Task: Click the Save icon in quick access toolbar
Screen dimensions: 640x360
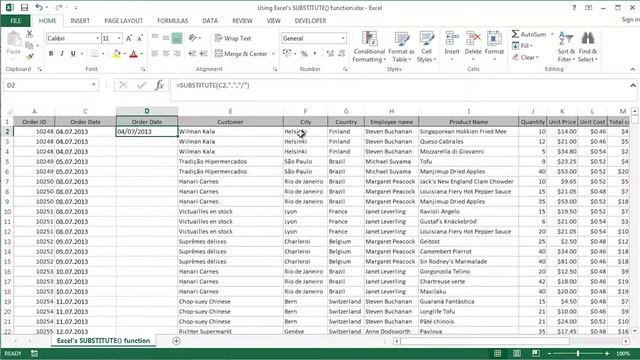Action: tap(24, 7)
